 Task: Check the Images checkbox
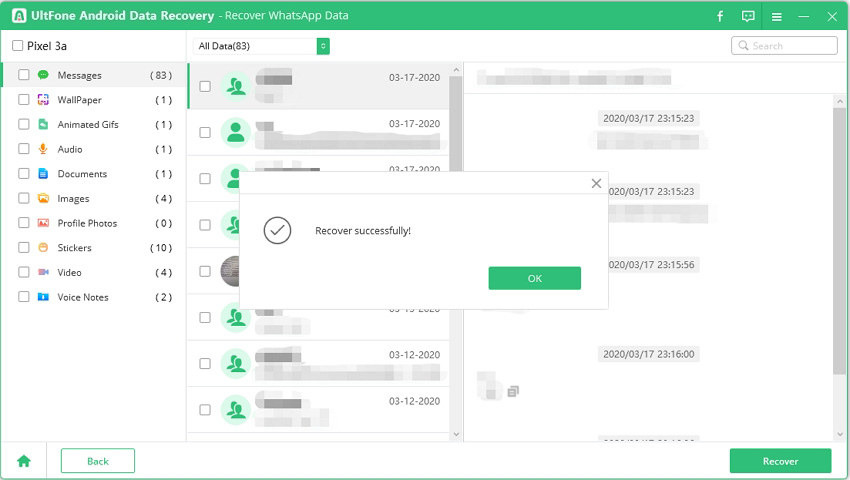[x=24, y=198]
